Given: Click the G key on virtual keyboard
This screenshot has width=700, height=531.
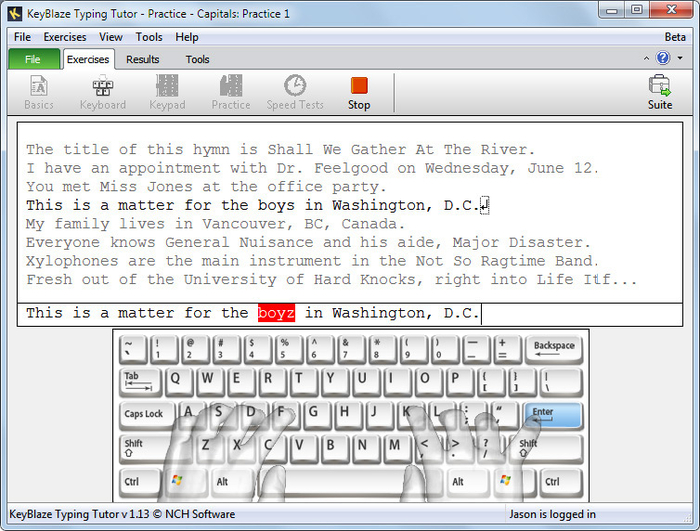Looking at the screenshot, I should pos(317,415).
